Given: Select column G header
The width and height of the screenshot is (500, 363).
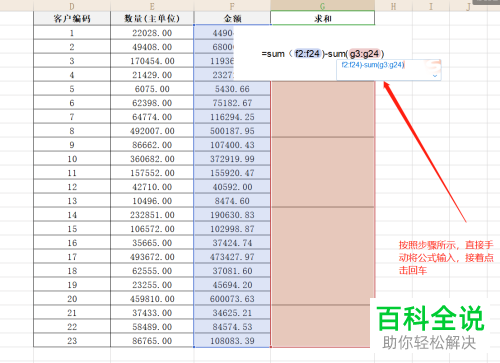Looking at the screenshot, I should coord(323,6).
